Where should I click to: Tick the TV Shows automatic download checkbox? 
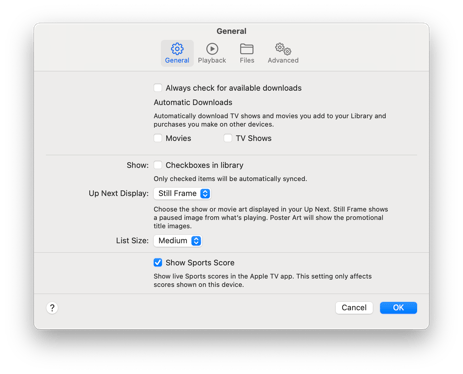click(228, 138)
